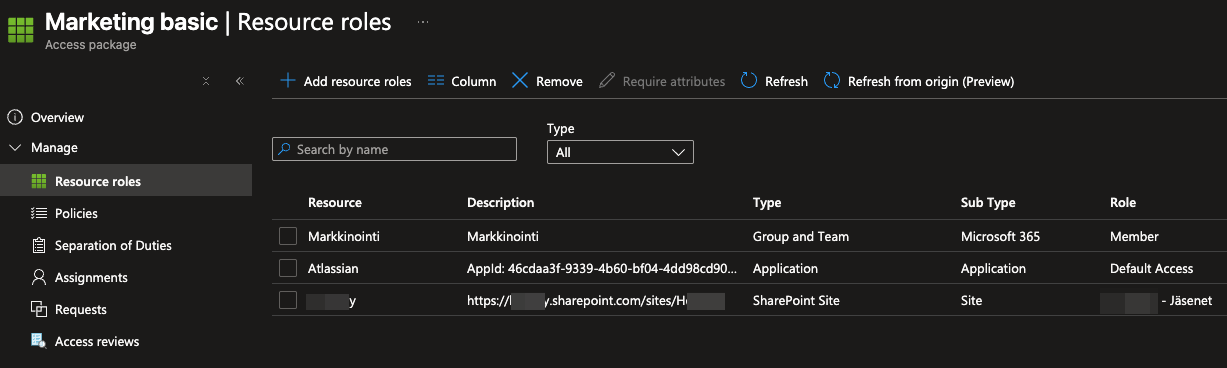
Task: Click Require attributes label
Action: click(674, 81)
